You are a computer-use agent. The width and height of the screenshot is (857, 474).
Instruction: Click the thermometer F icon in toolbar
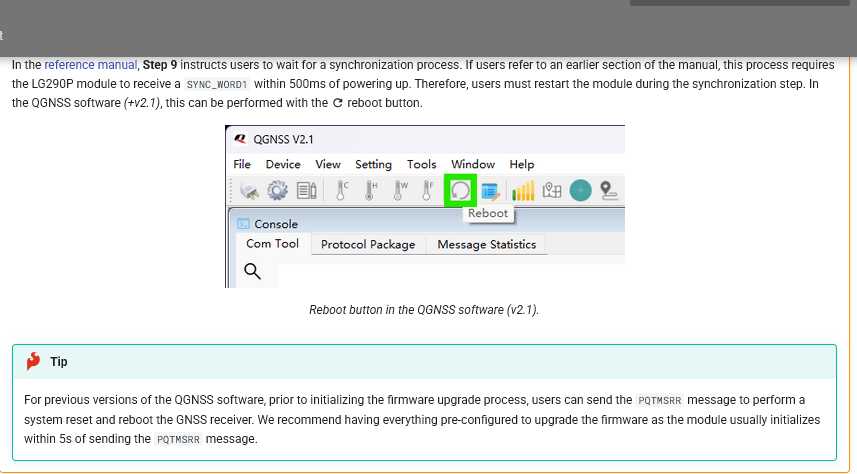[428, 189]
